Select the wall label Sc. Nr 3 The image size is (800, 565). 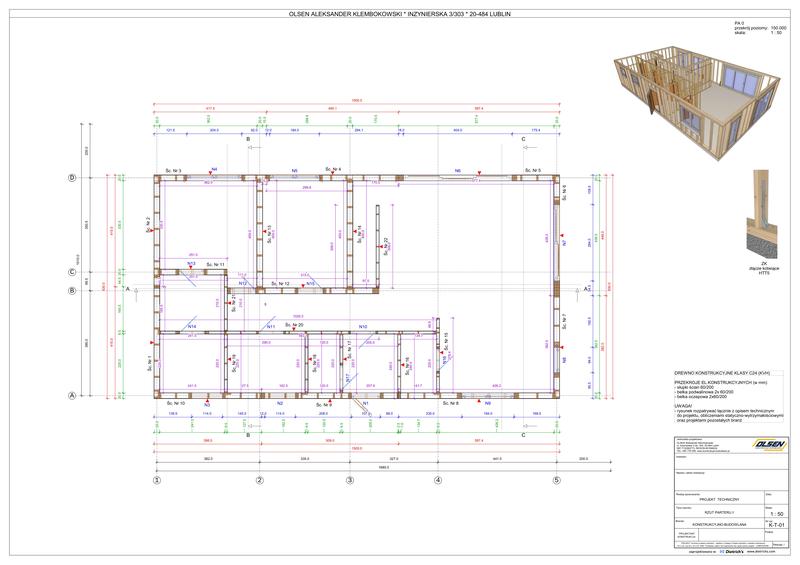172,171
